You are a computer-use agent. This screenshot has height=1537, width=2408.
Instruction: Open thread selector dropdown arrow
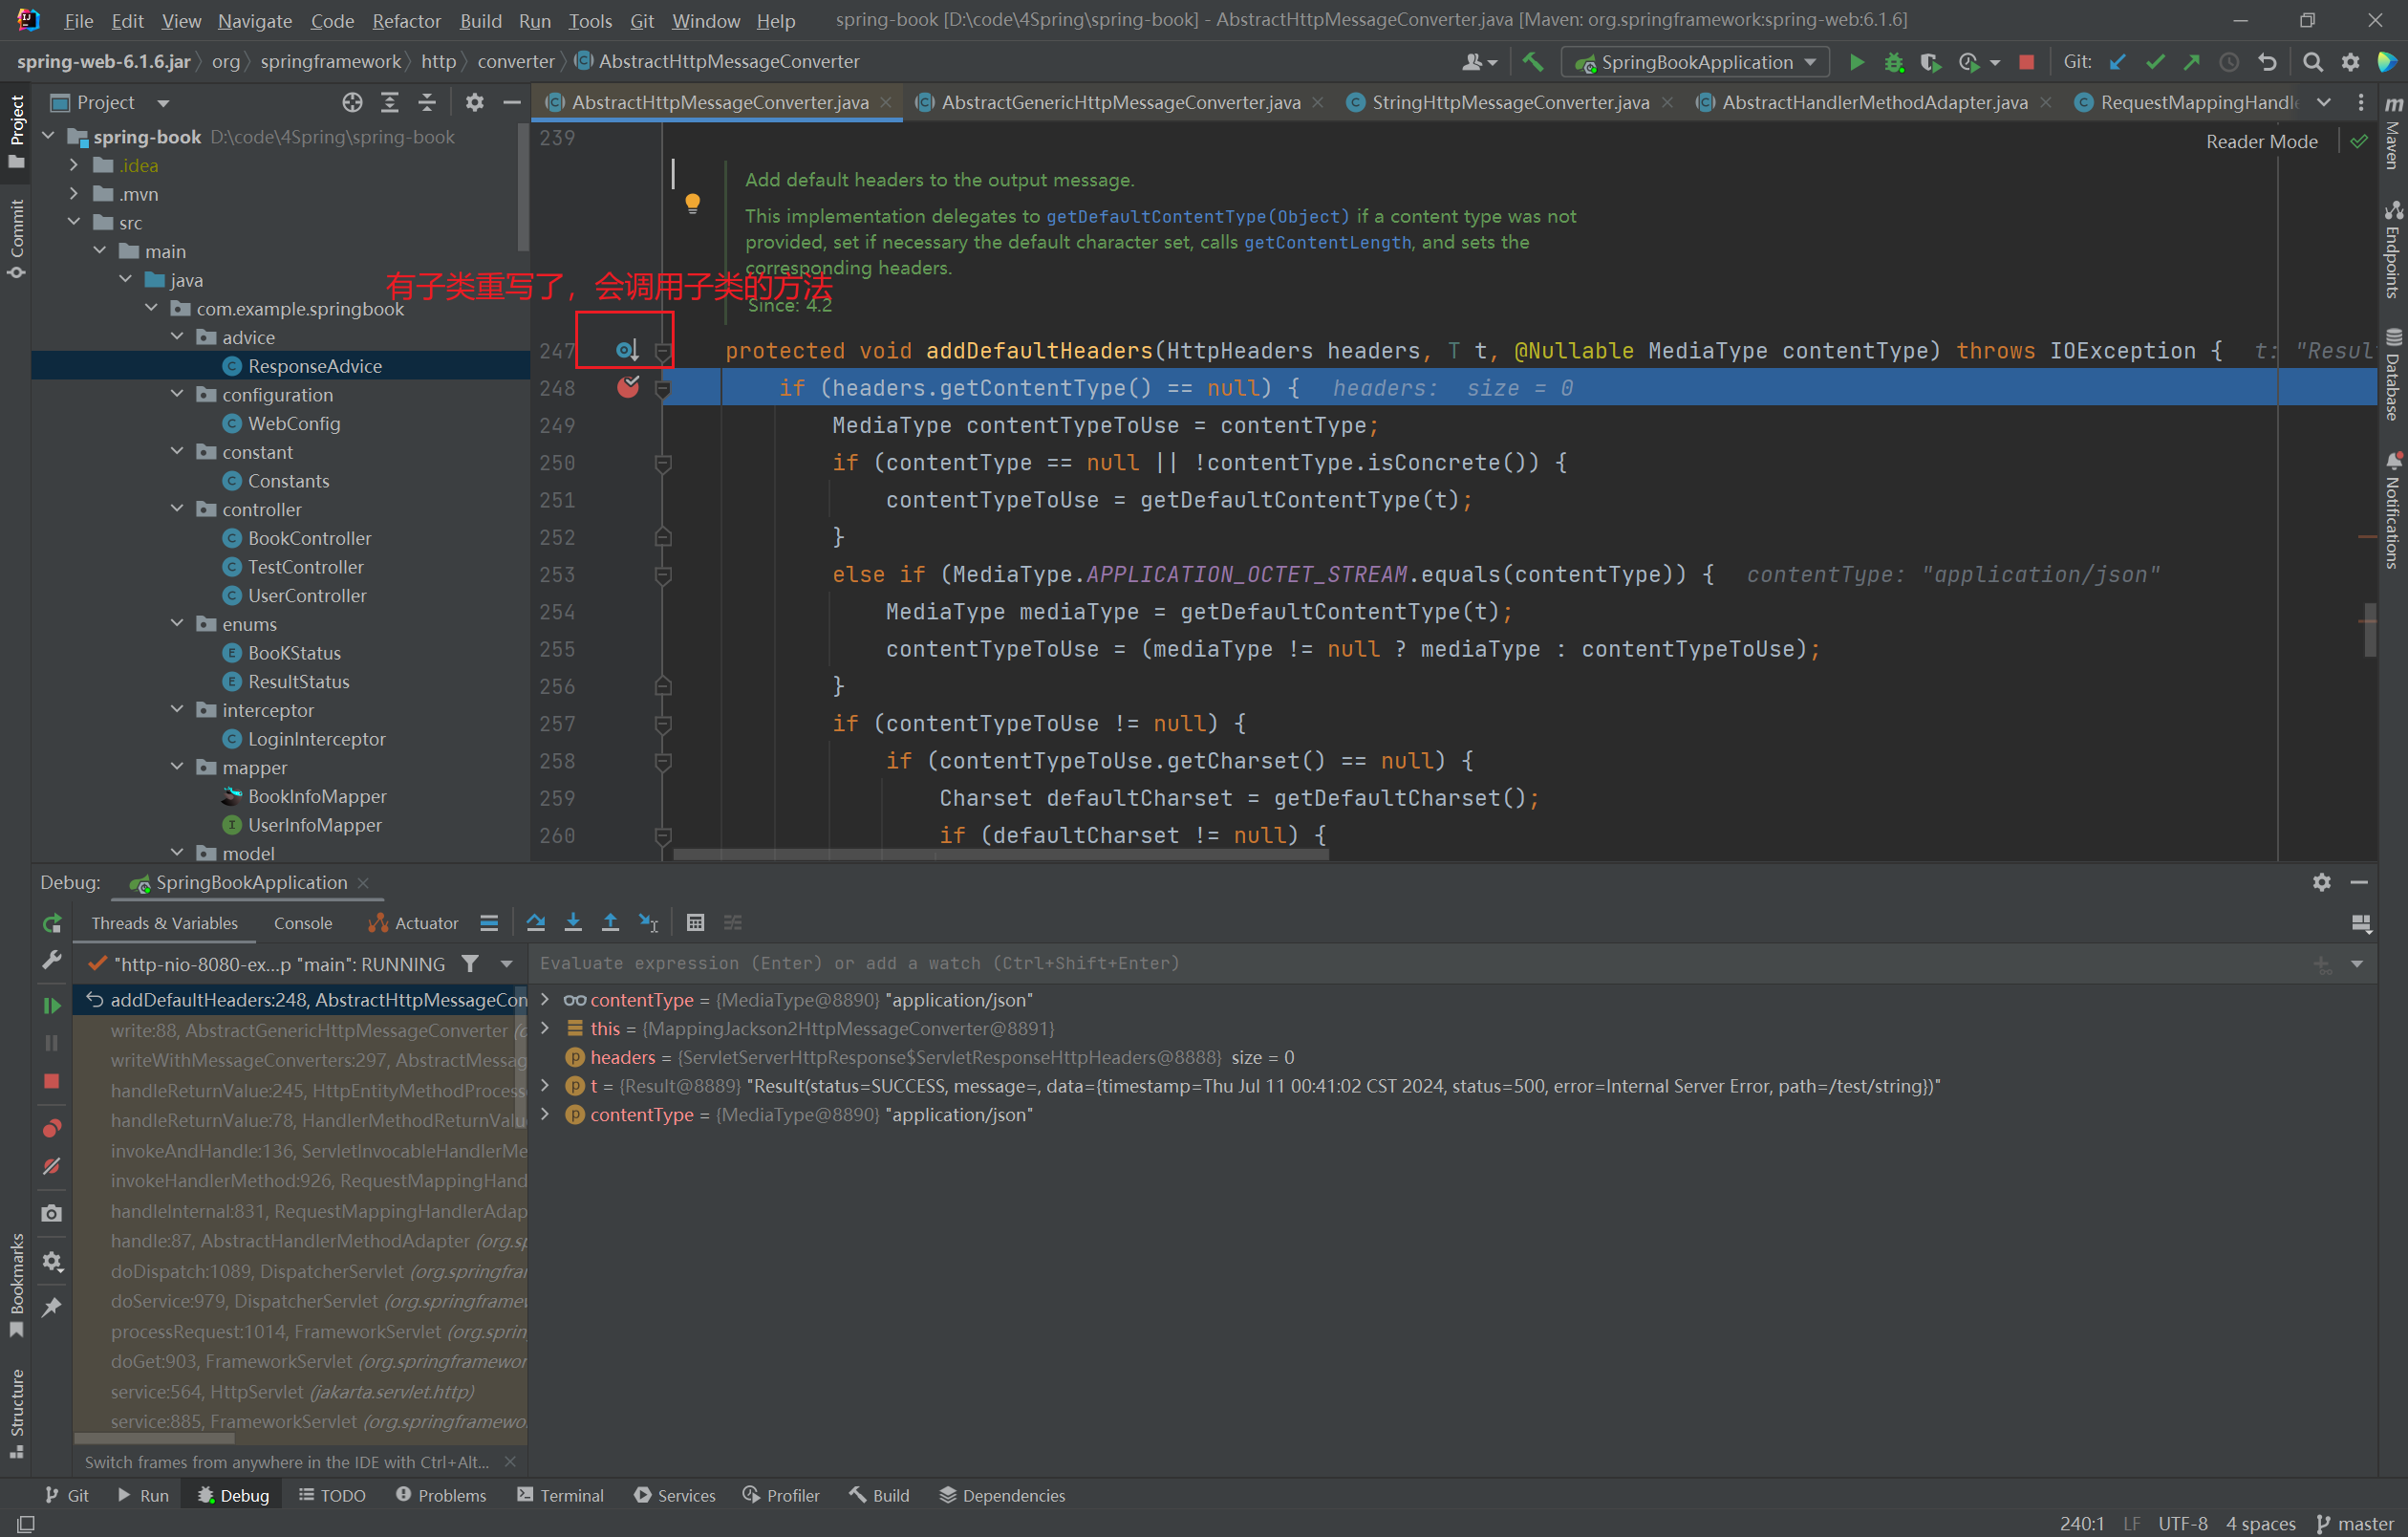pos(507,963)
